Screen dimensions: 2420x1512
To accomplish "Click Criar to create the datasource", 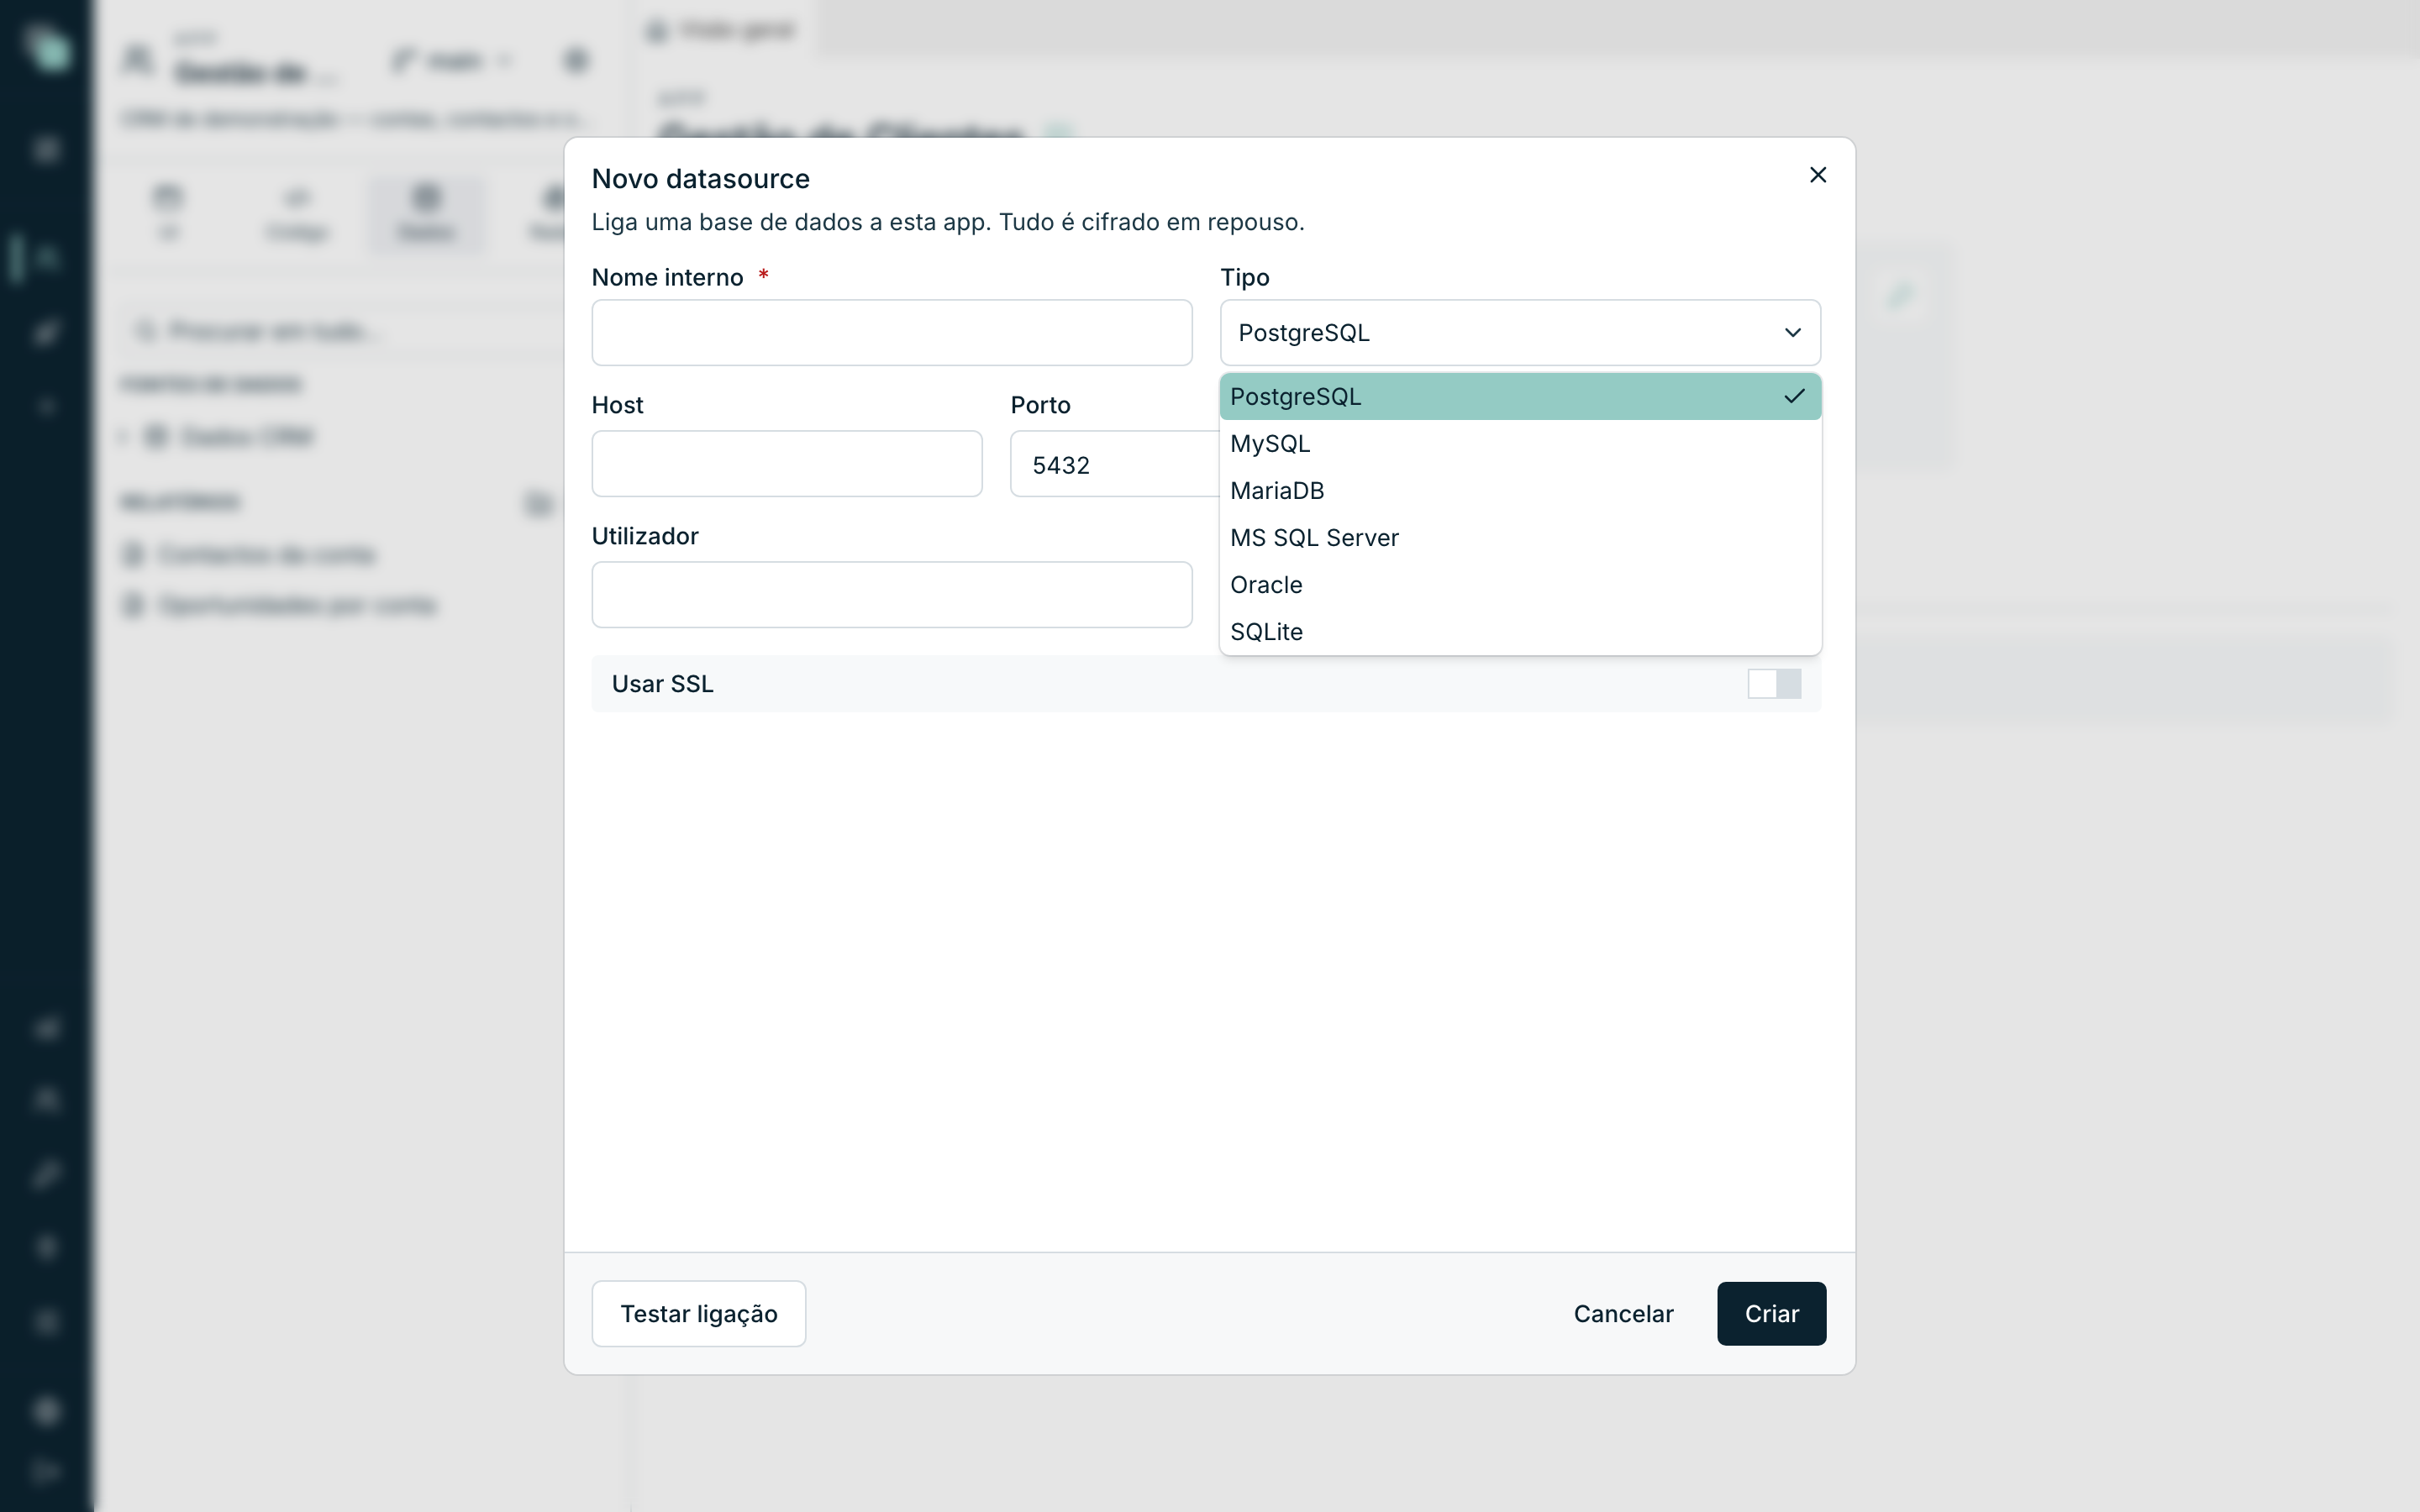I will pyautogui.click(x=1772, y=1314).
